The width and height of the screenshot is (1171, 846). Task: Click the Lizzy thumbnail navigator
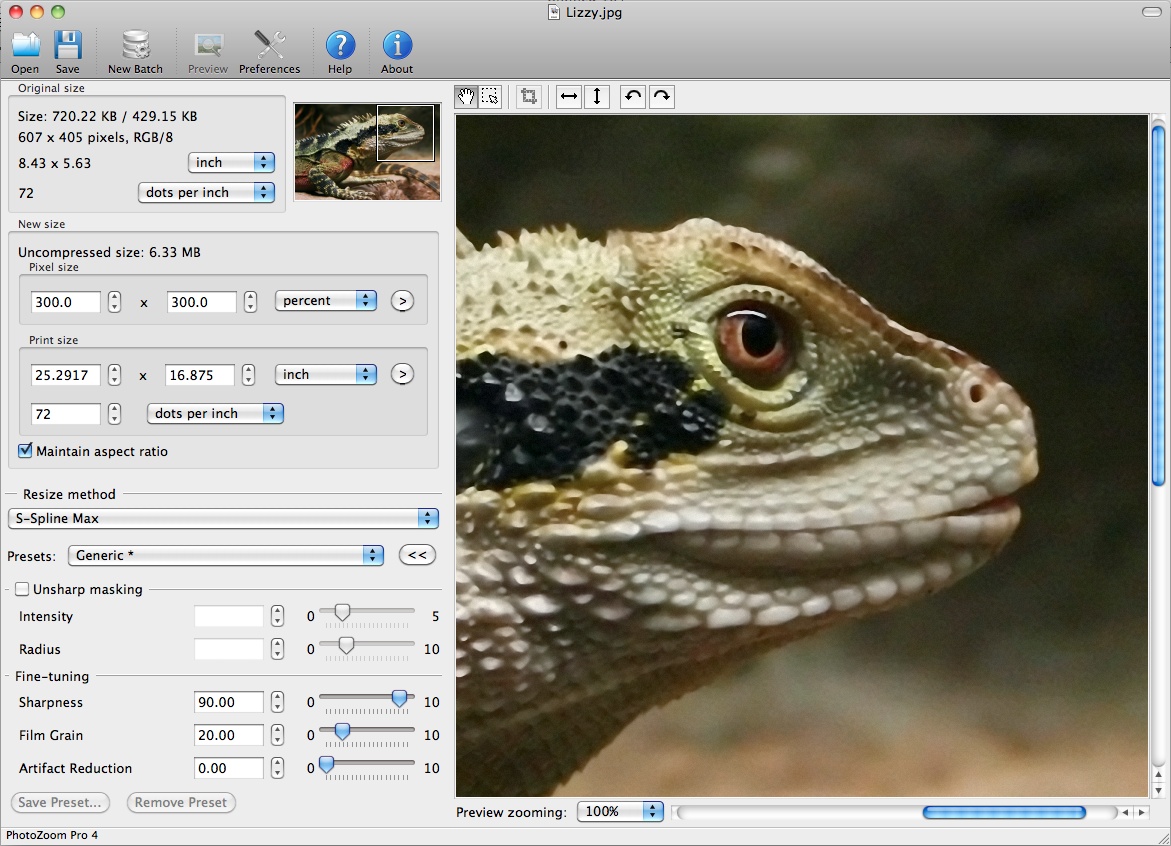[366, 150]
